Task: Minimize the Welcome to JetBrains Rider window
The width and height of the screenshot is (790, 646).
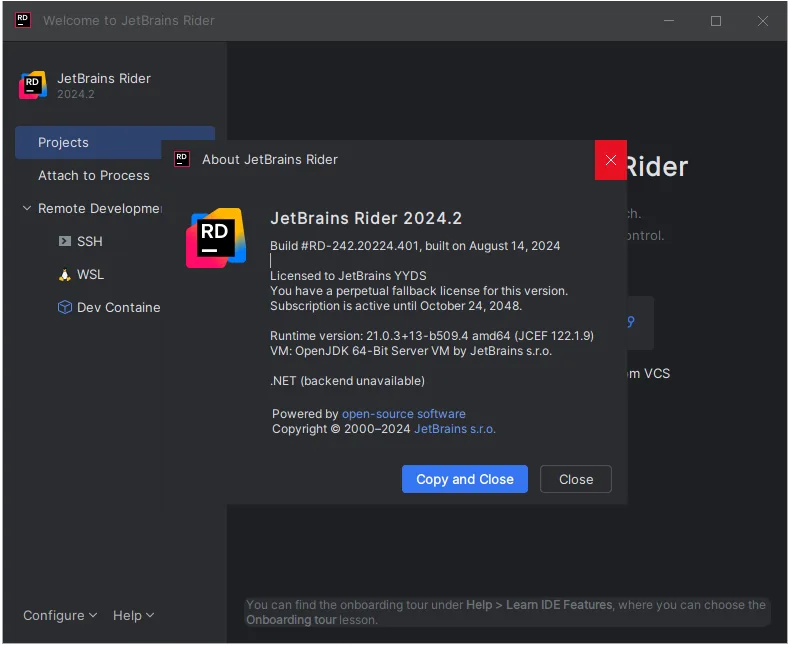Action: (x=669, y=21)
